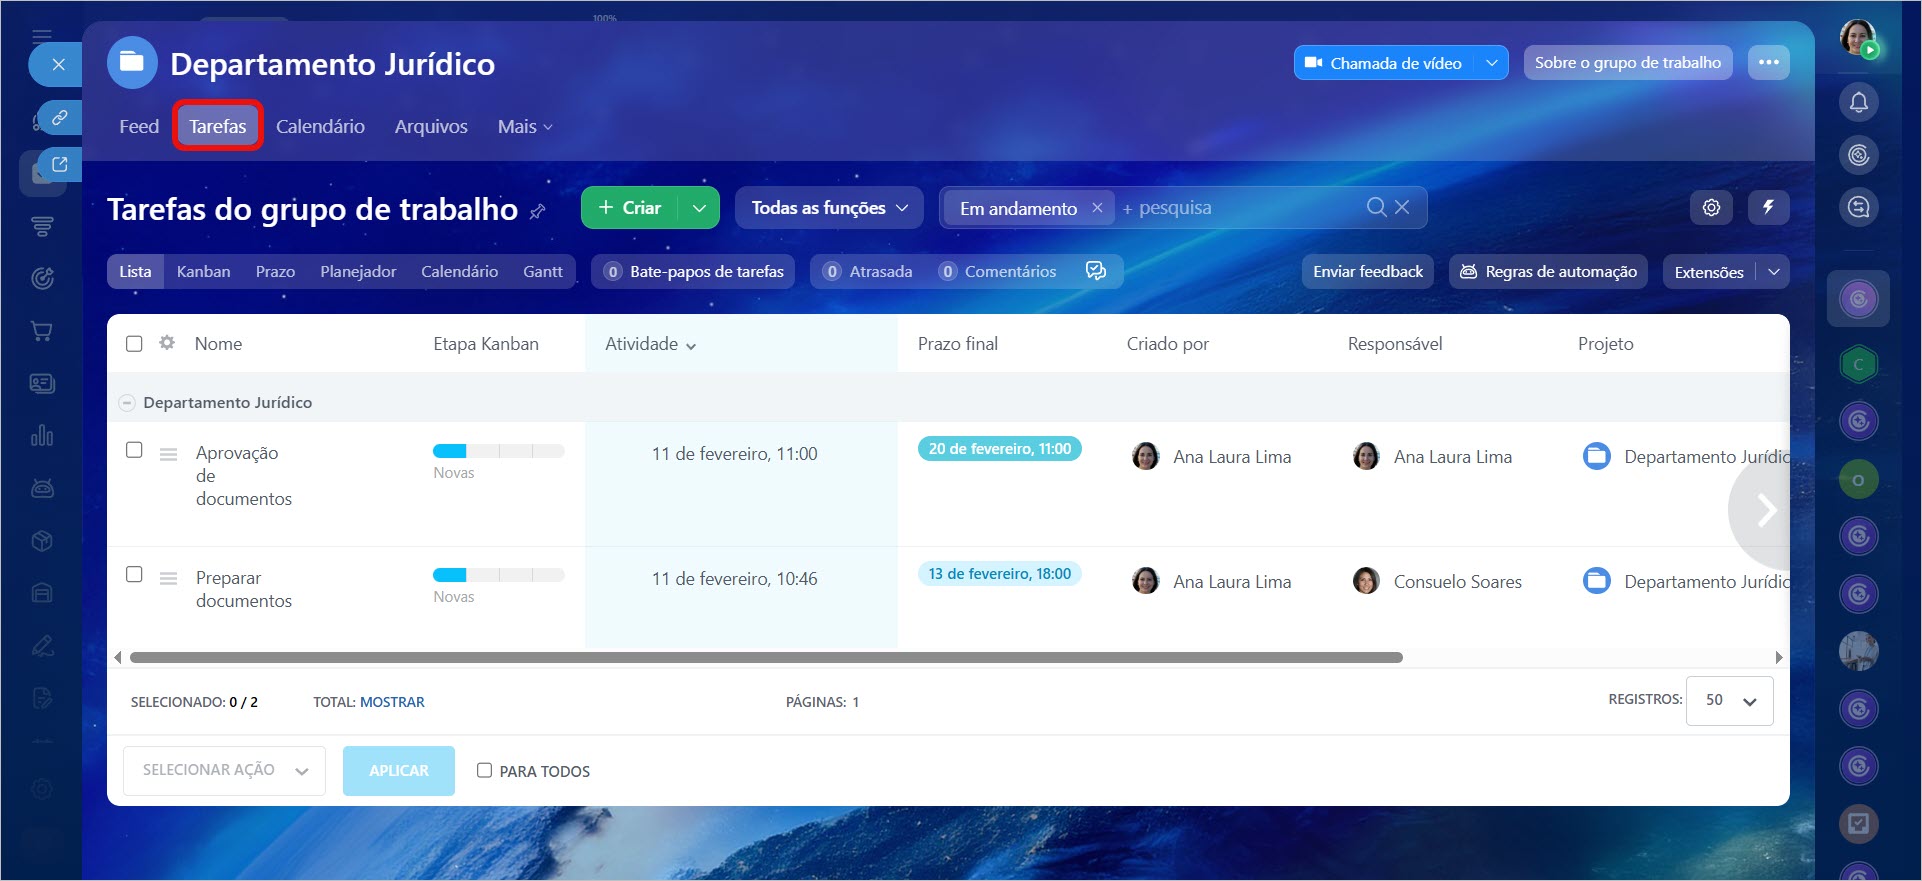The image size is (1922, 881).
Task: Expand the 'Todas as funções' dropdown
Action: [x=829, y=208]
